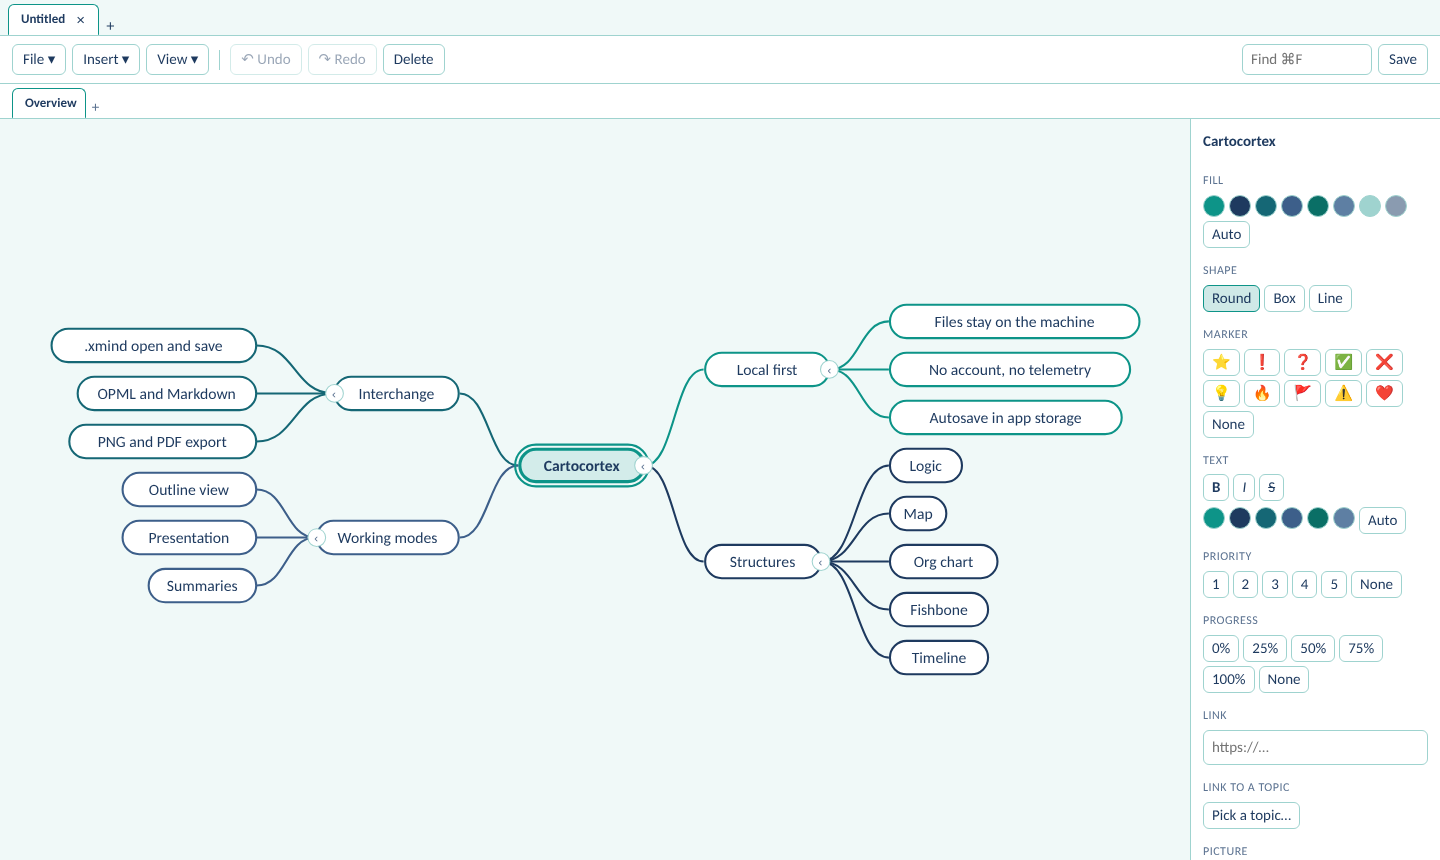The width and height of the screenshot is (1440, 860).
Task: Collapse the Cartocortex root node children
Action: (644, 466)
